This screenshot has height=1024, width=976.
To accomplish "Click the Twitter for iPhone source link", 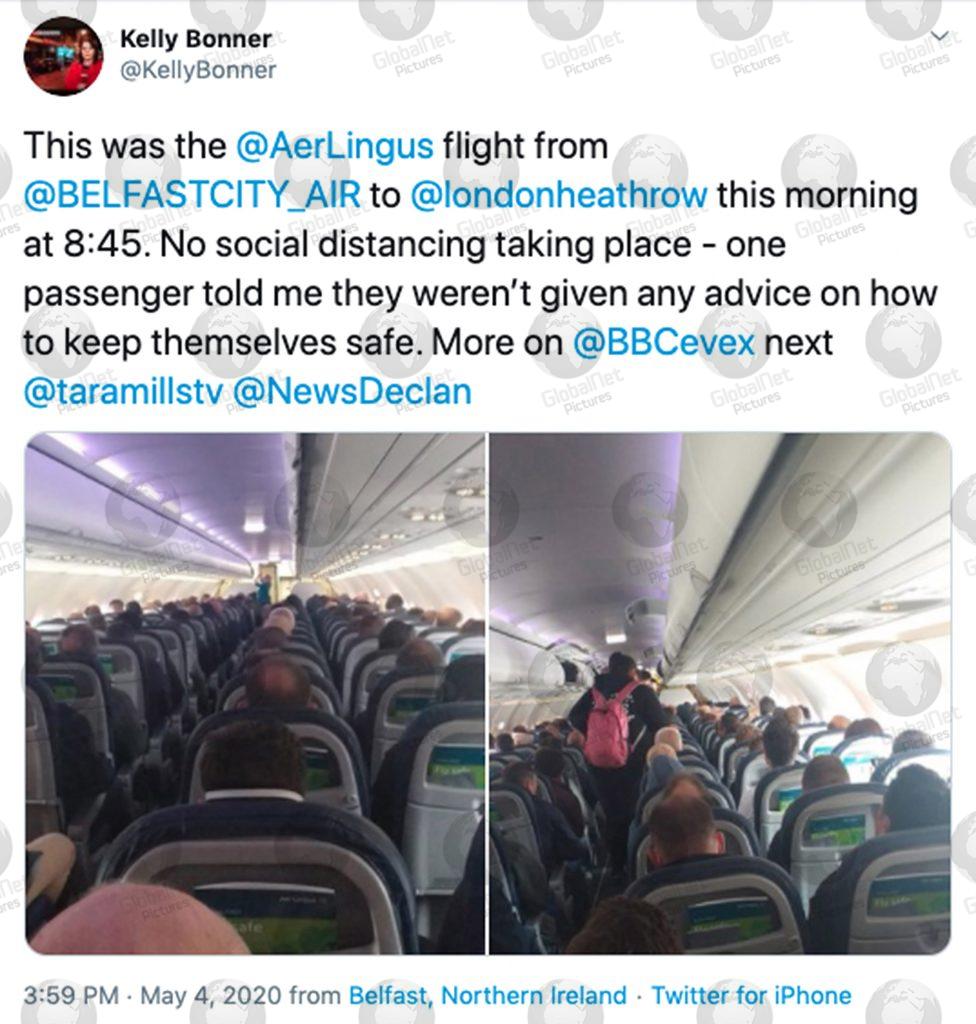I will 751,995.
